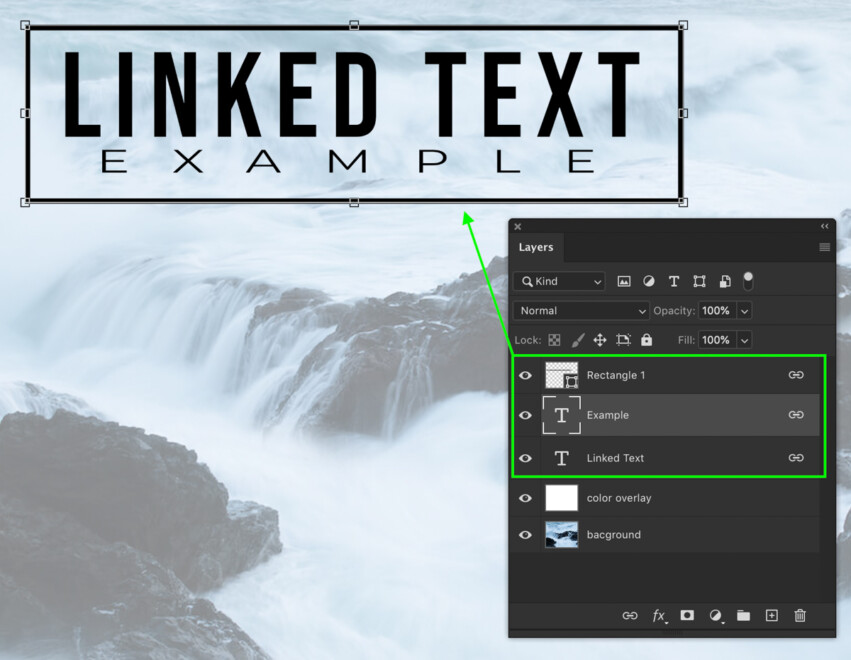Viewport: 851px width, 660px height.
Task: Open the Layers panel menu
Action: [x=825, y=247]
